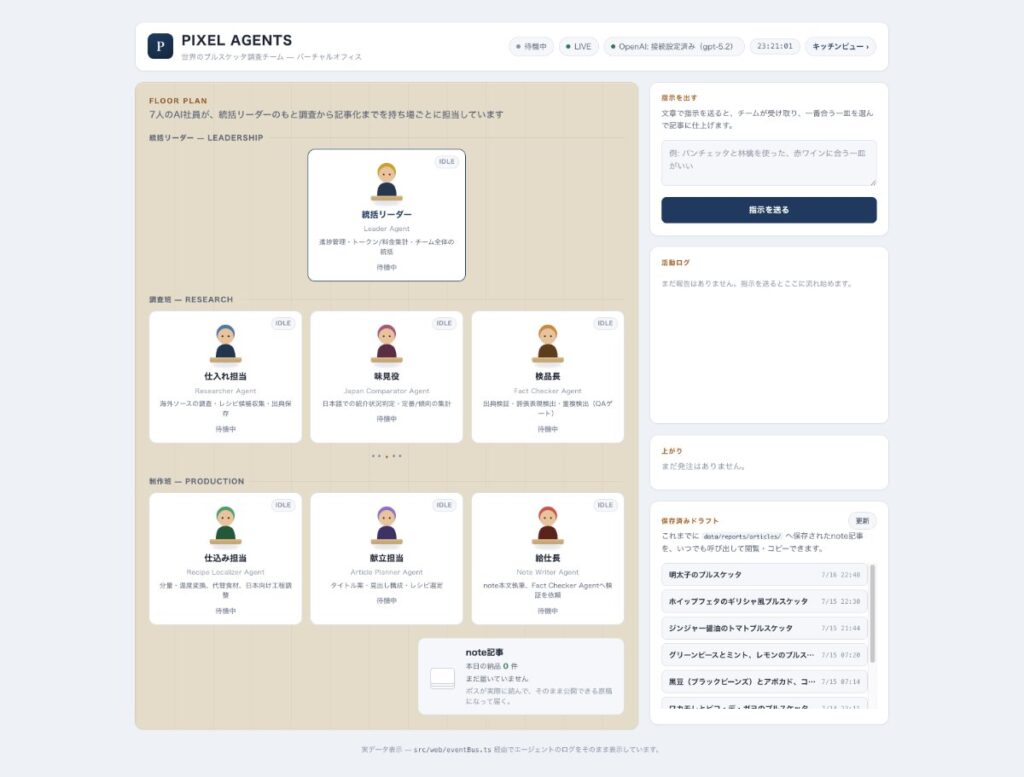Click the saved drafts list scrollbar
This screenshot has width=1024, height=777.
point(872,614)
